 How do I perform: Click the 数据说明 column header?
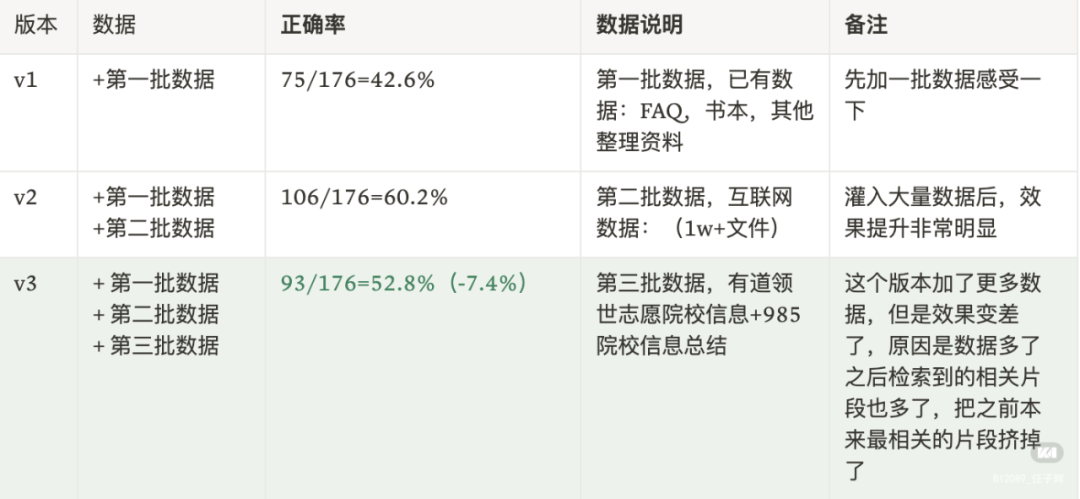coord(639,26)
